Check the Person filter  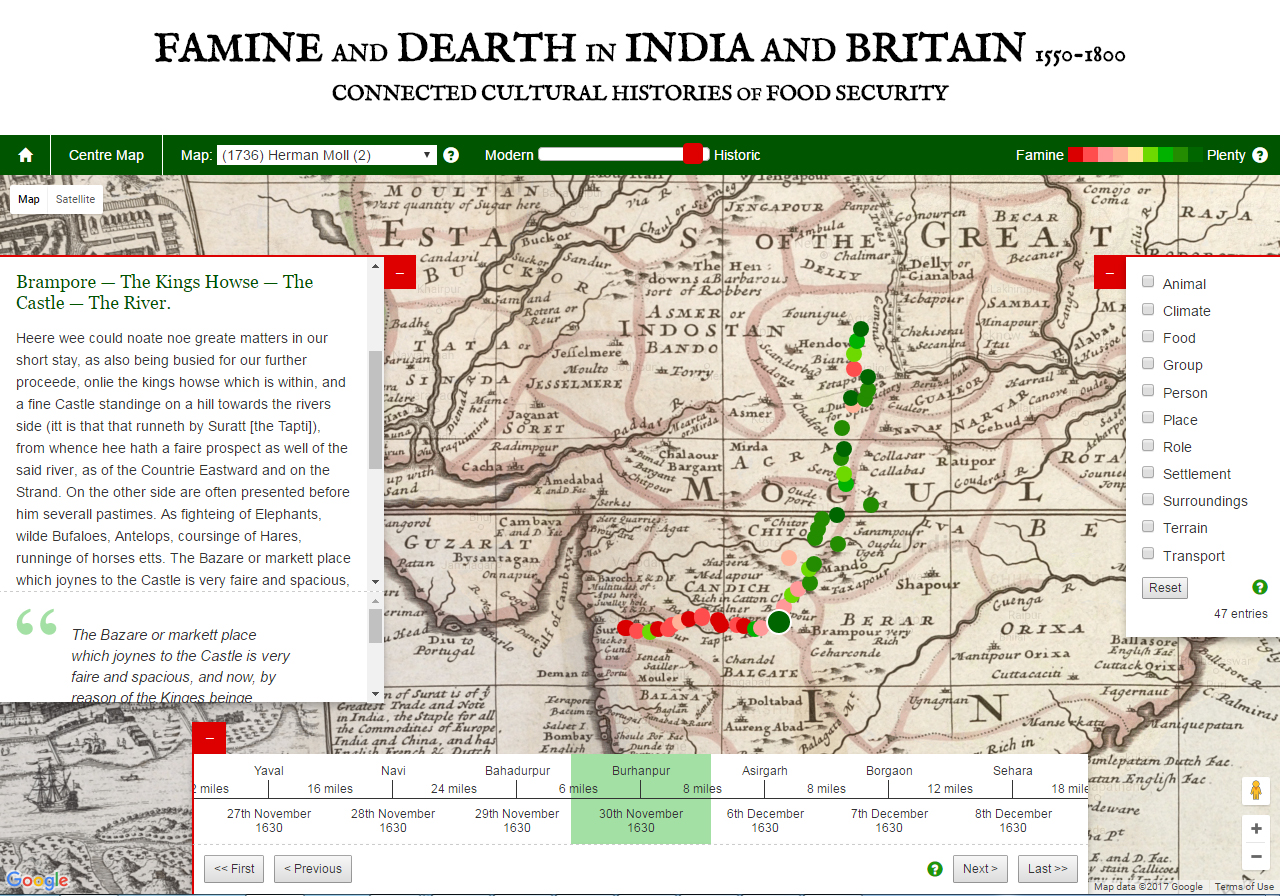point(1148,392)
